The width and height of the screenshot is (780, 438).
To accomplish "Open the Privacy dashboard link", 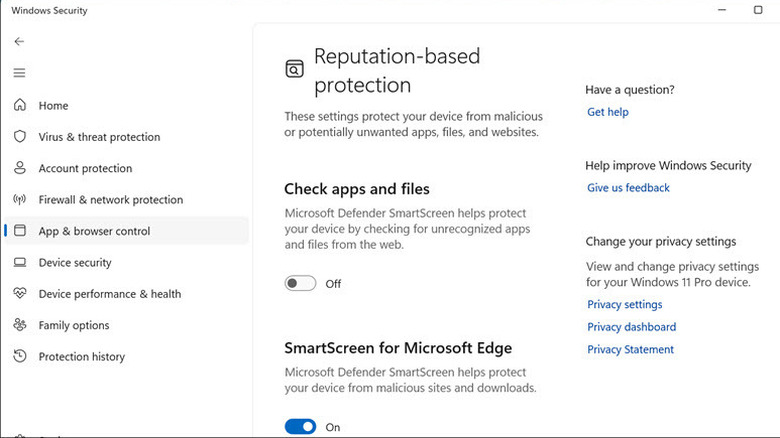I will pos(631,327).
